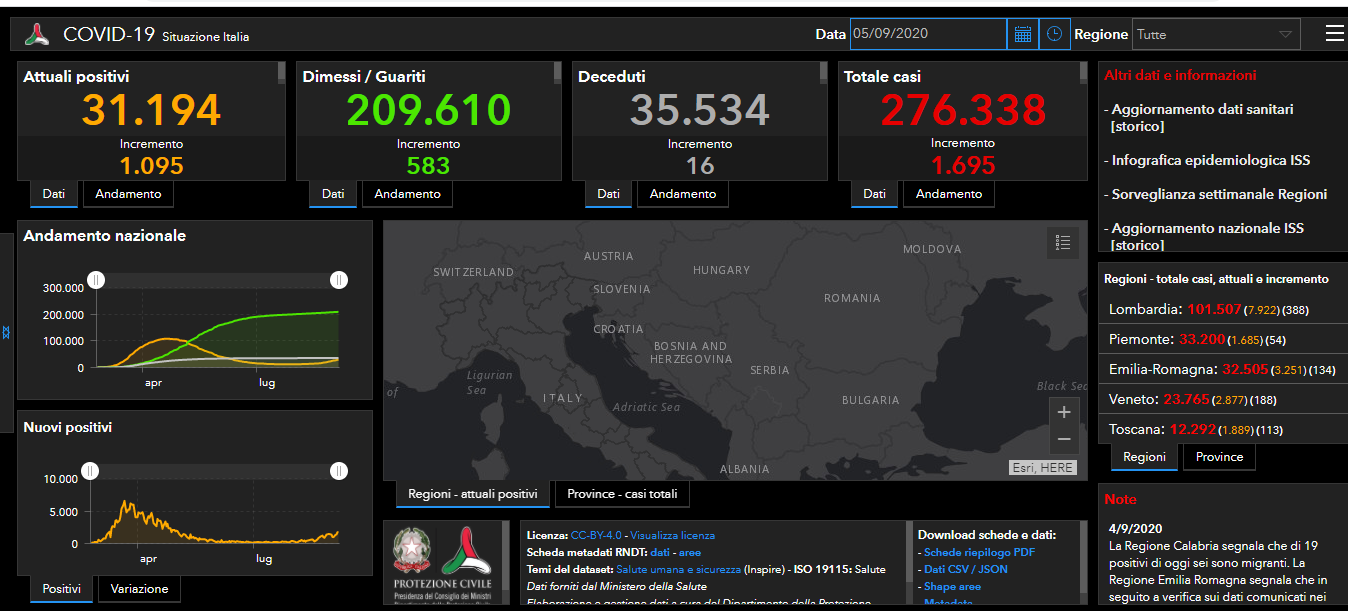Open Infografica epidemiologica ISS link
The width and height of the screenshot is (1348, 611).
[1210, 160]
